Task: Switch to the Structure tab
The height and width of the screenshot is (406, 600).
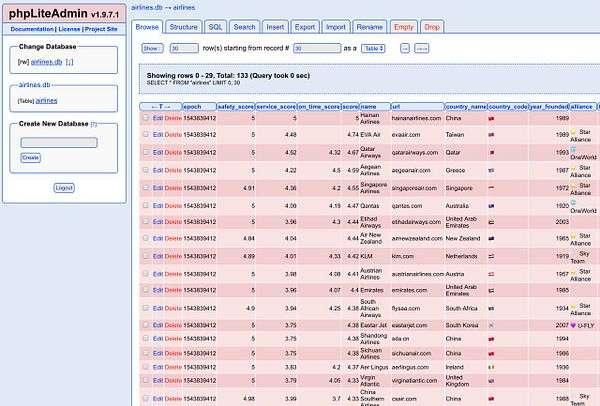Action: [183, 25]
